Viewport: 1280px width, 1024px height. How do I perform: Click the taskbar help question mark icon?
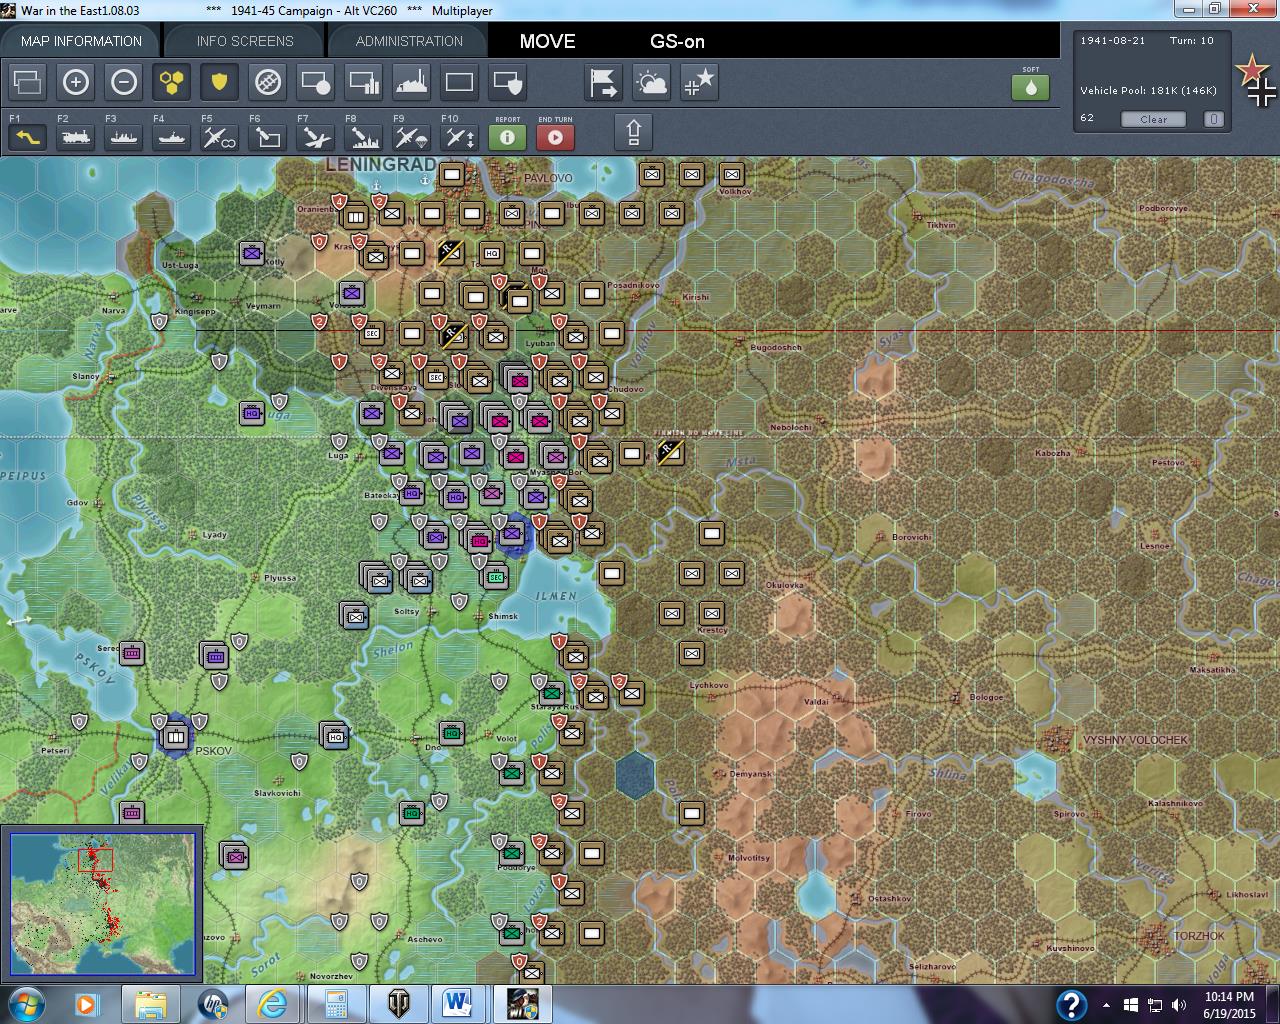tap(1071, 1004)
